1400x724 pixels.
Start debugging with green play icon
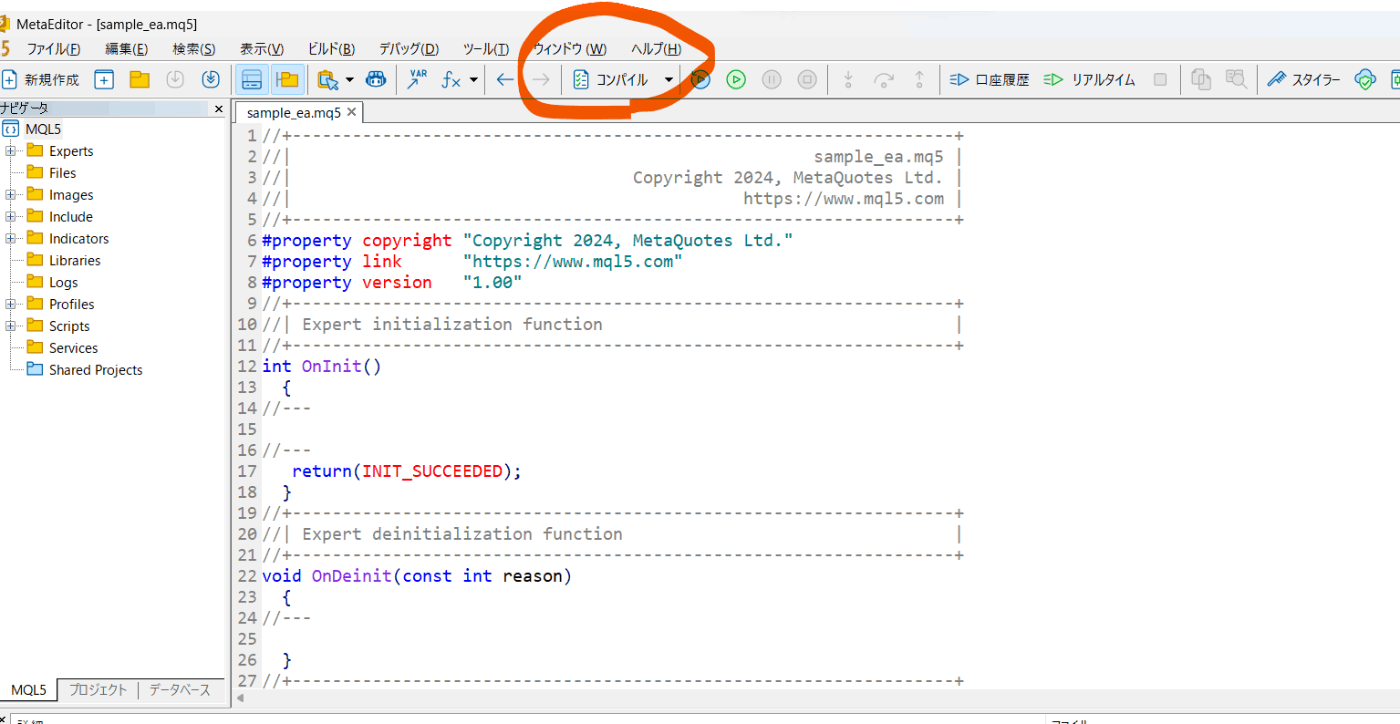[736, 80]
